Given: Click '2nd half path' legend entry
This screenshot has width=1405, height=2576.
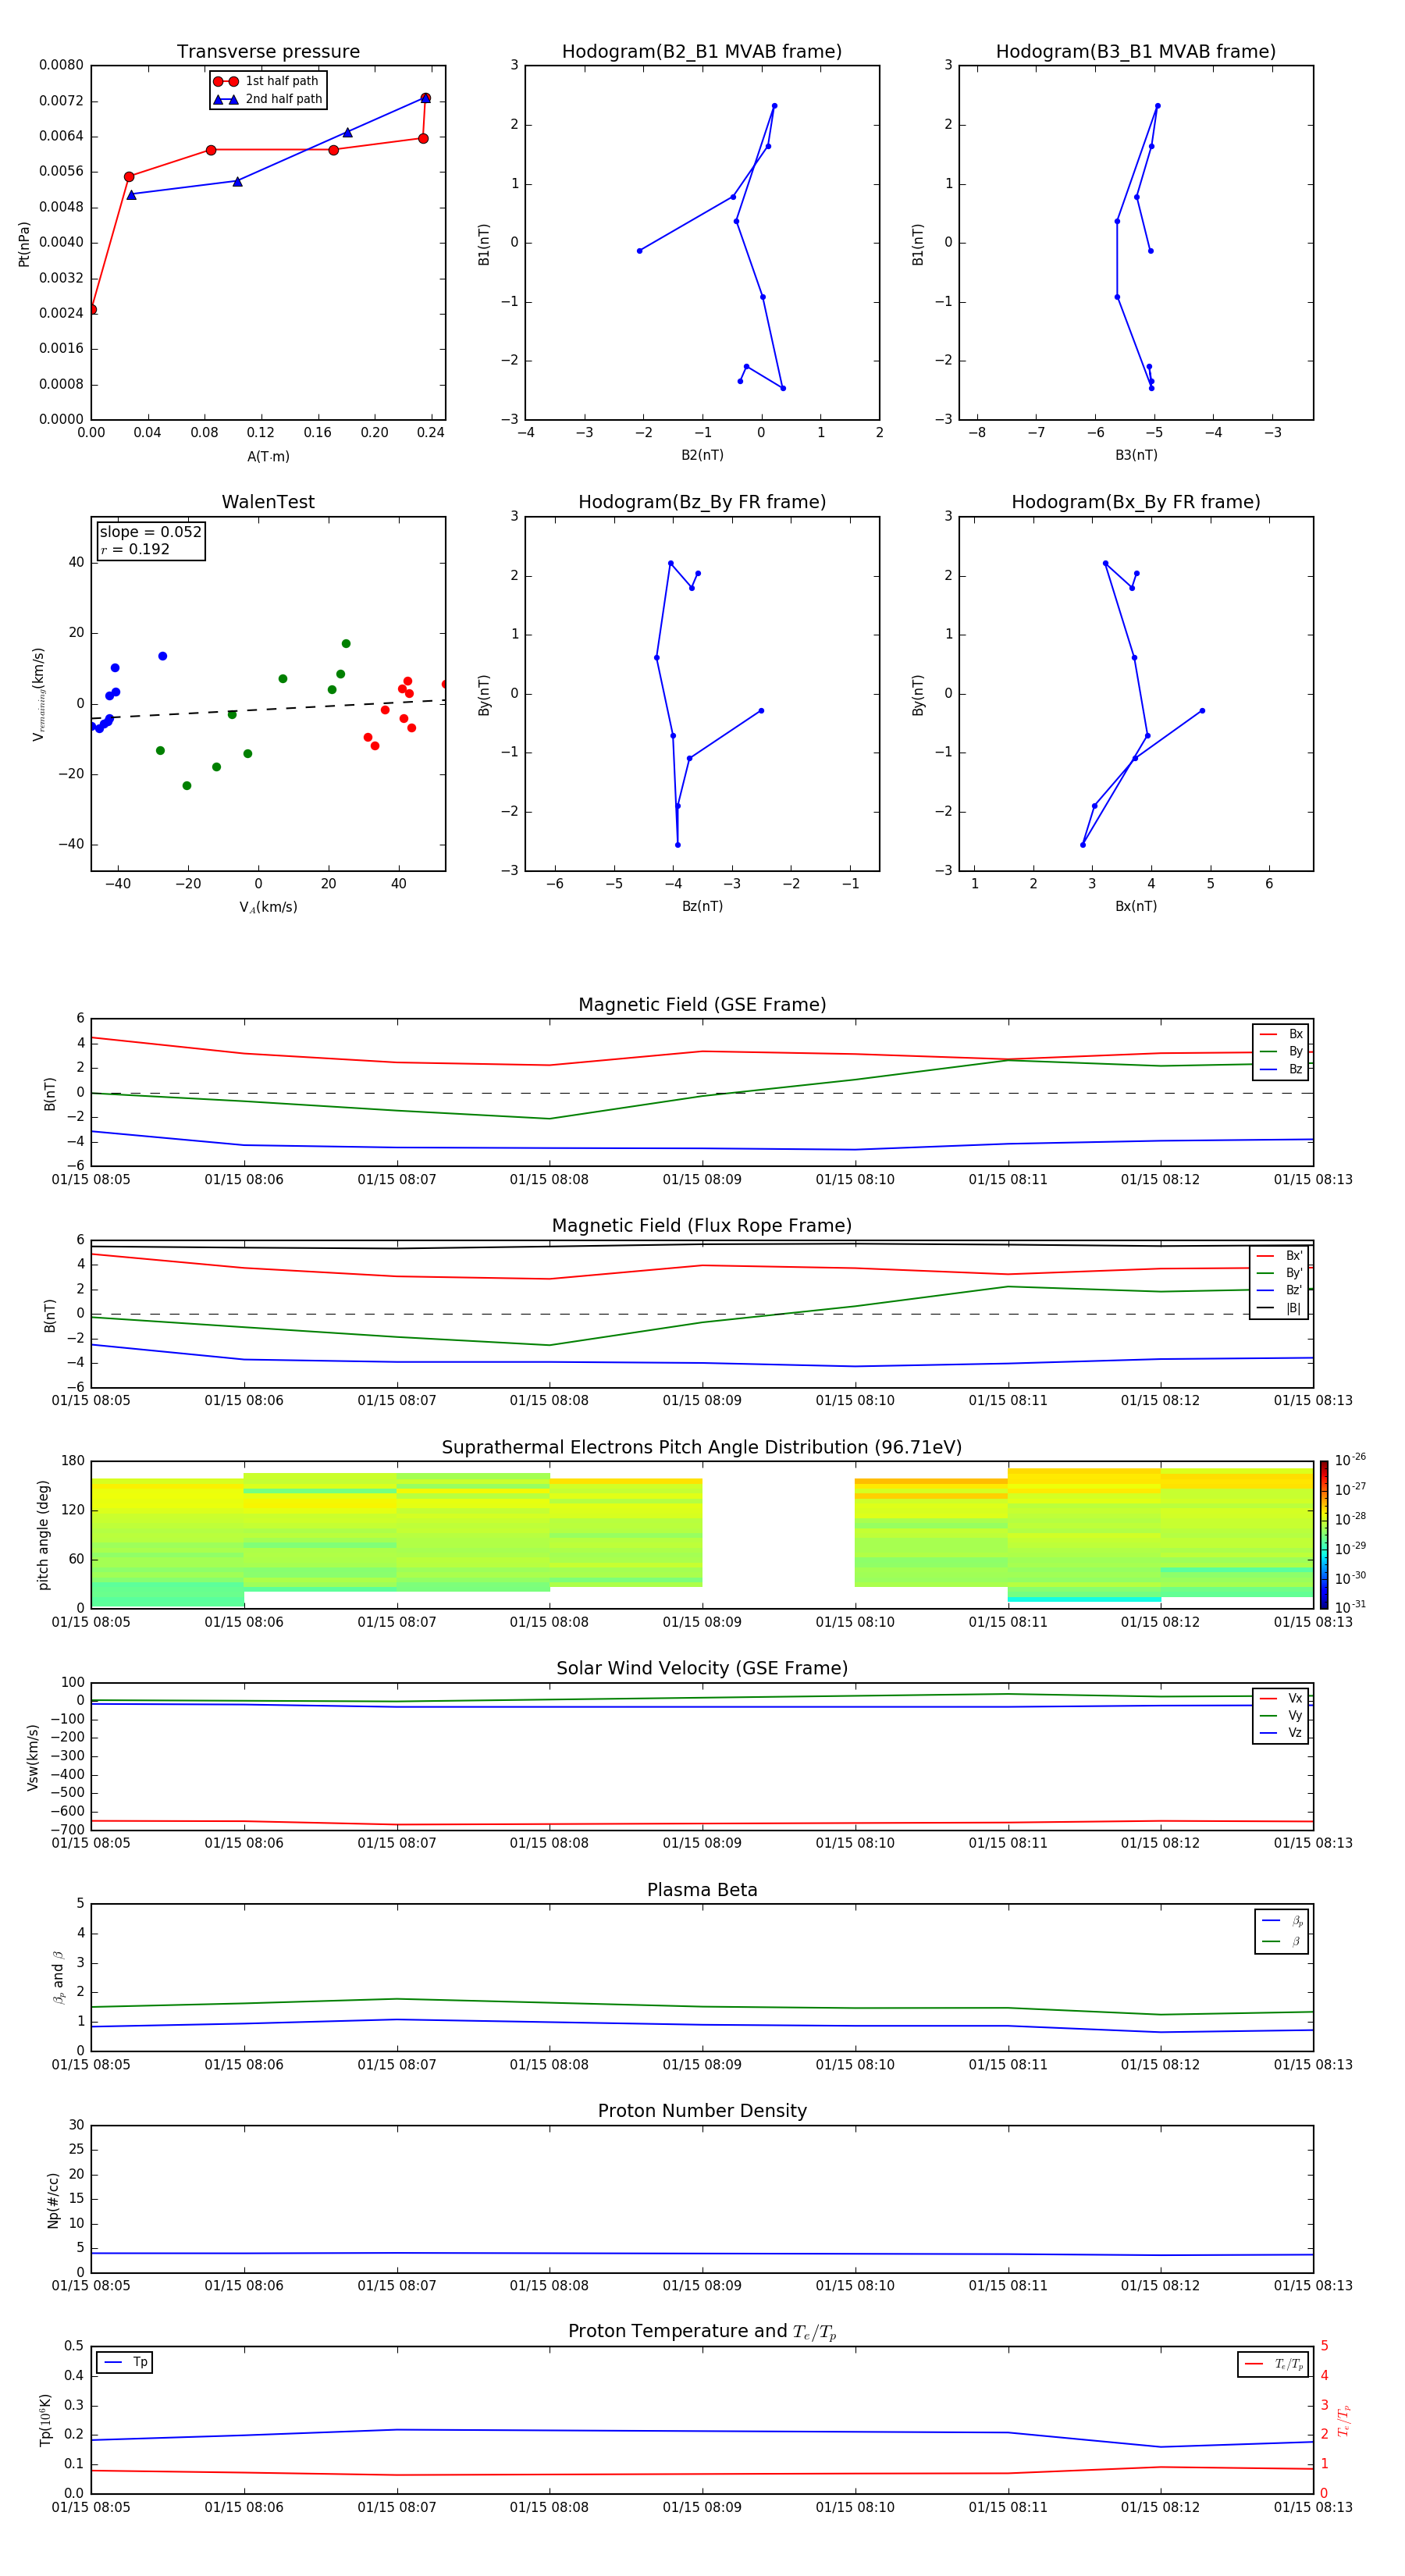Looking at the screenshot, I should (x=268, y=99).
